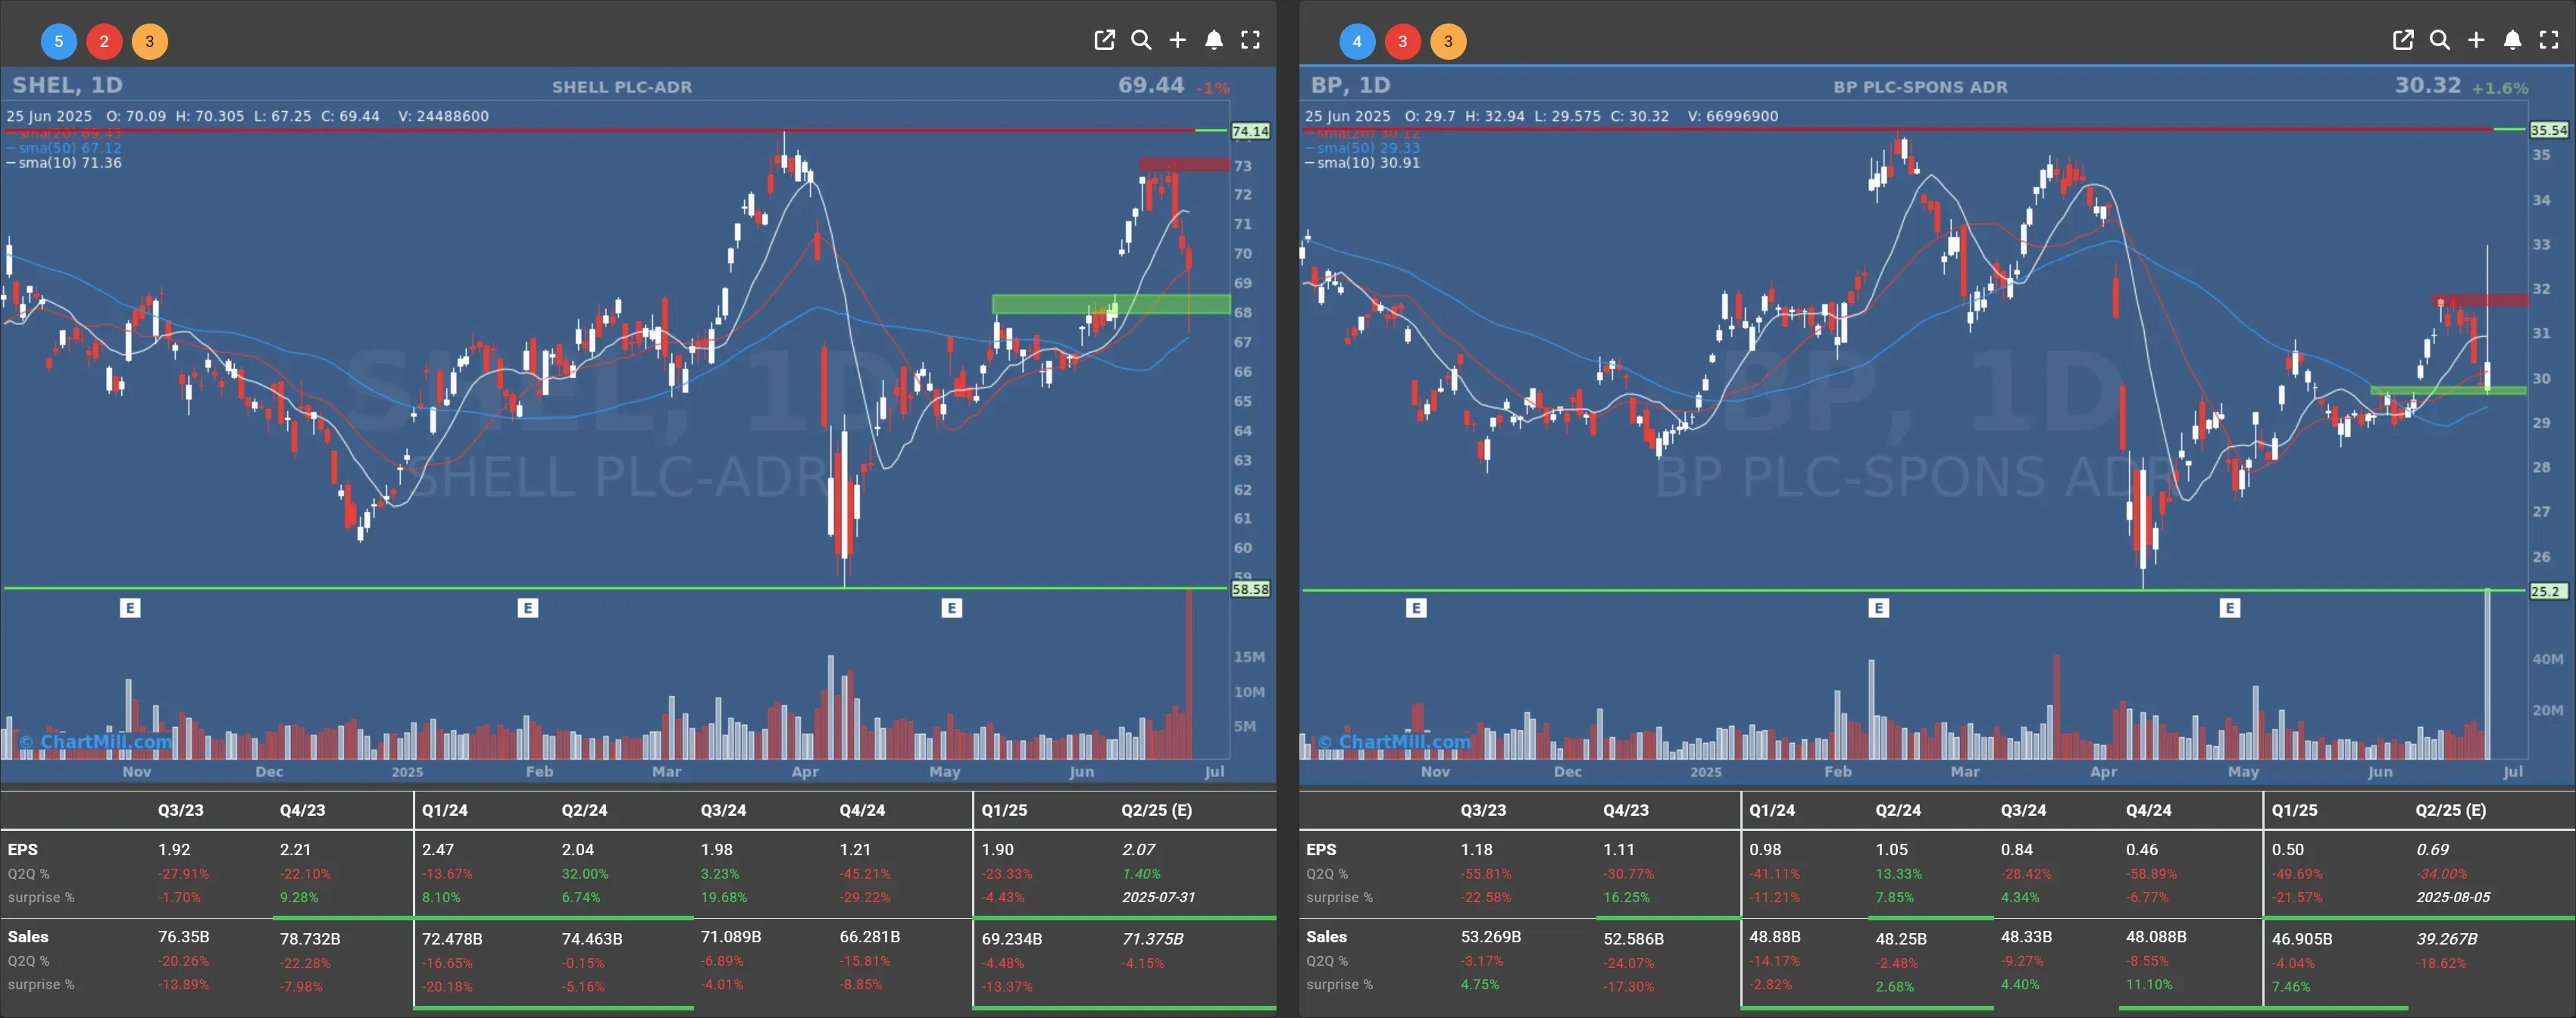Screen dimensions: 2576x1018
Task: Click the green support zone on BP chart
Action: [2448, 390]
